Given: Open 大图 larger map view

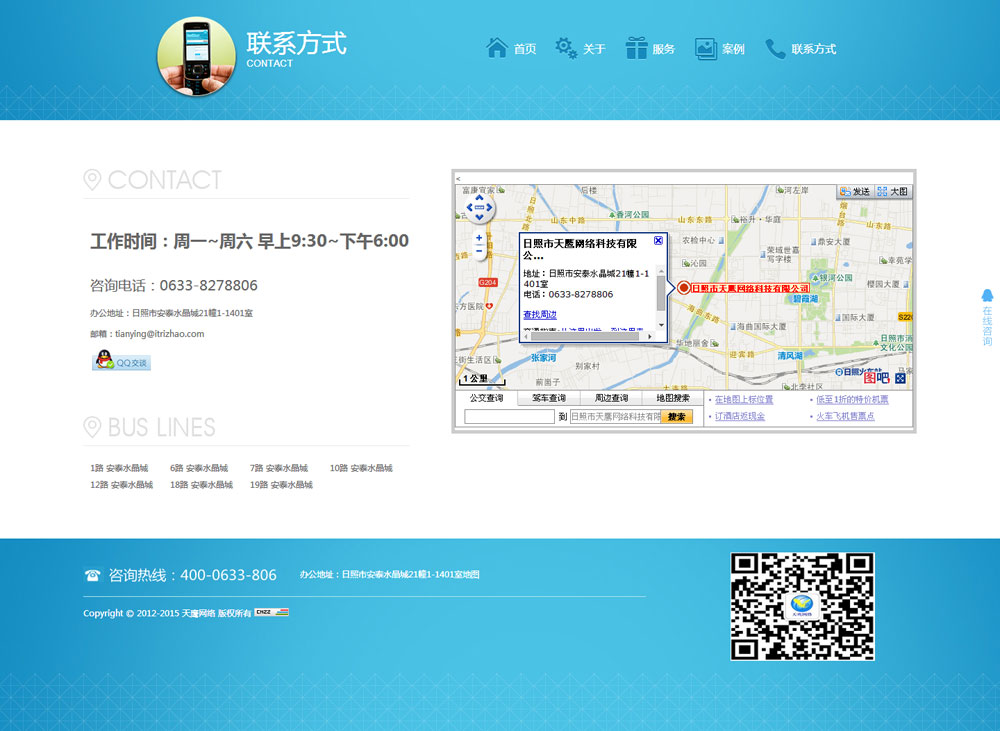Looking at the screenshot, I should coord(892,191).
